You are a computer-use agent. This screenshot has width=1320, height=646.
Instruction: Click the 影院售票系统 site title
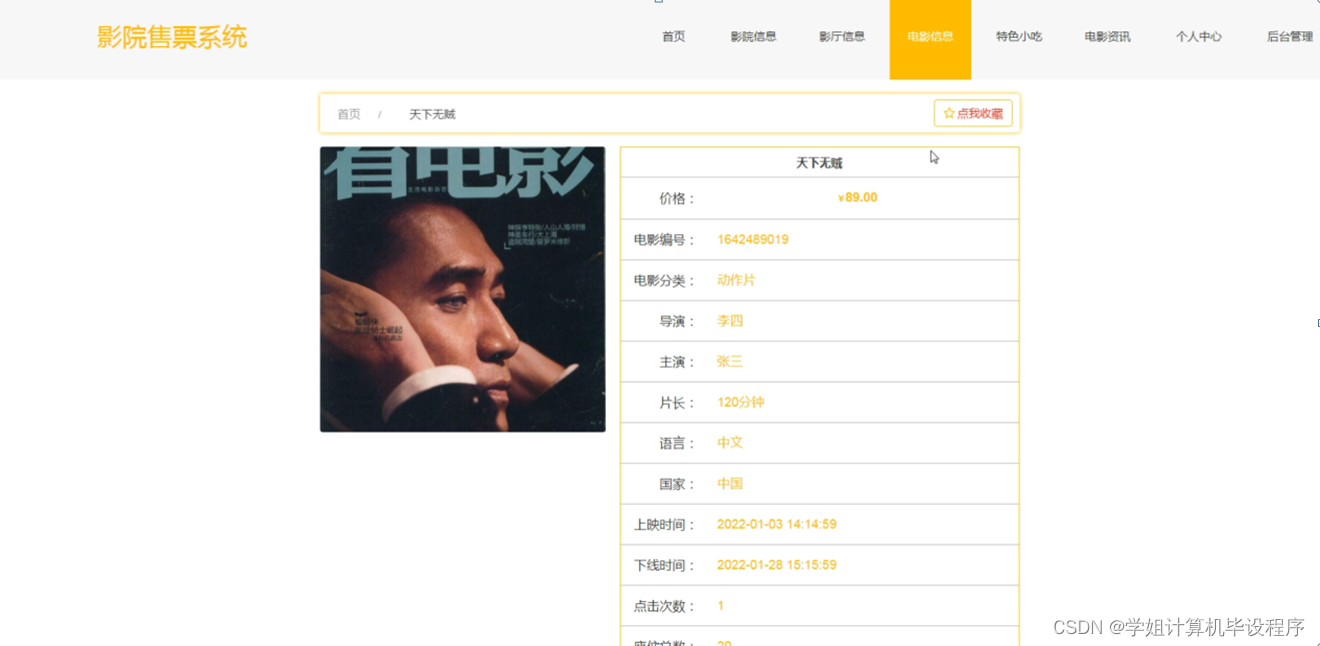click(x=172, y=38)
